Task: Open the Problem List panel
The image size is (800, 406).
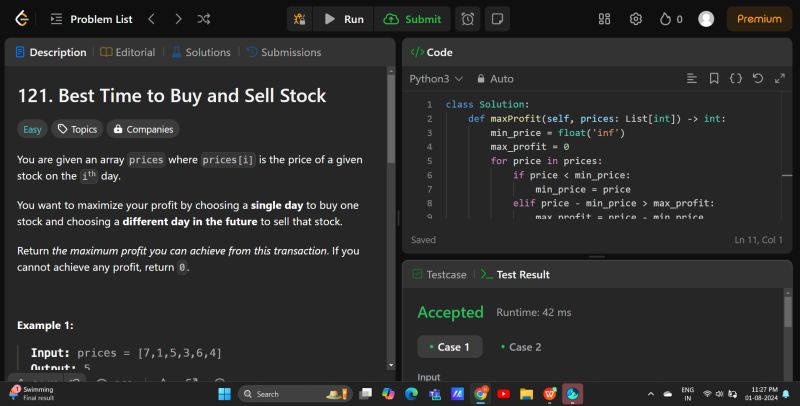Action: point(91,19)
